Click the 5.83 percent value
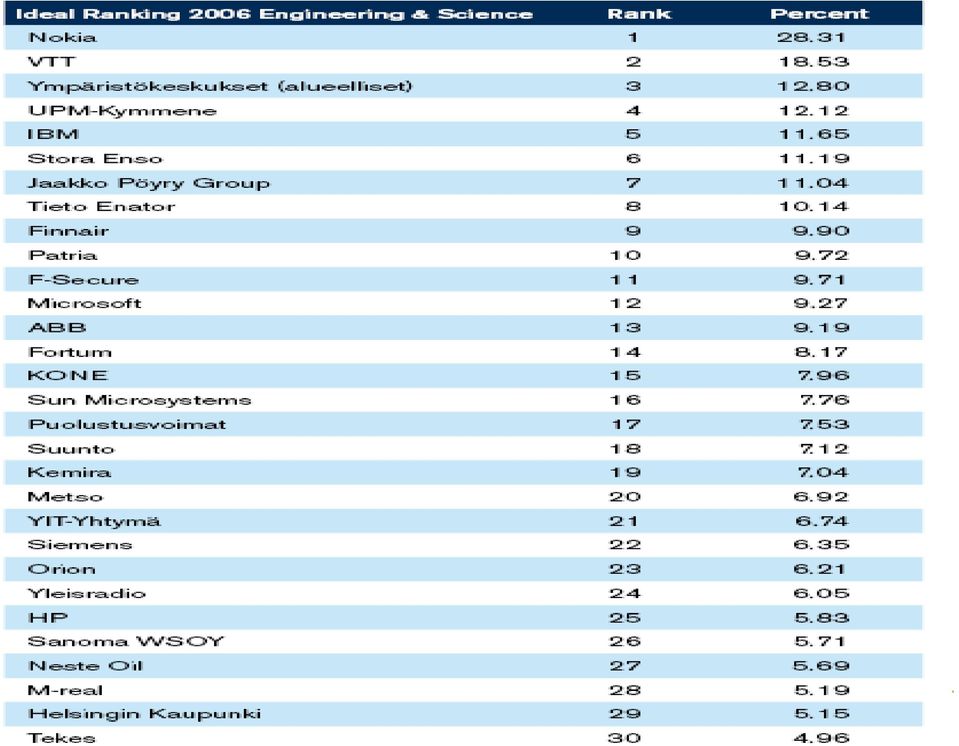The height and width of the screenshot is (746, 959). 821,618
